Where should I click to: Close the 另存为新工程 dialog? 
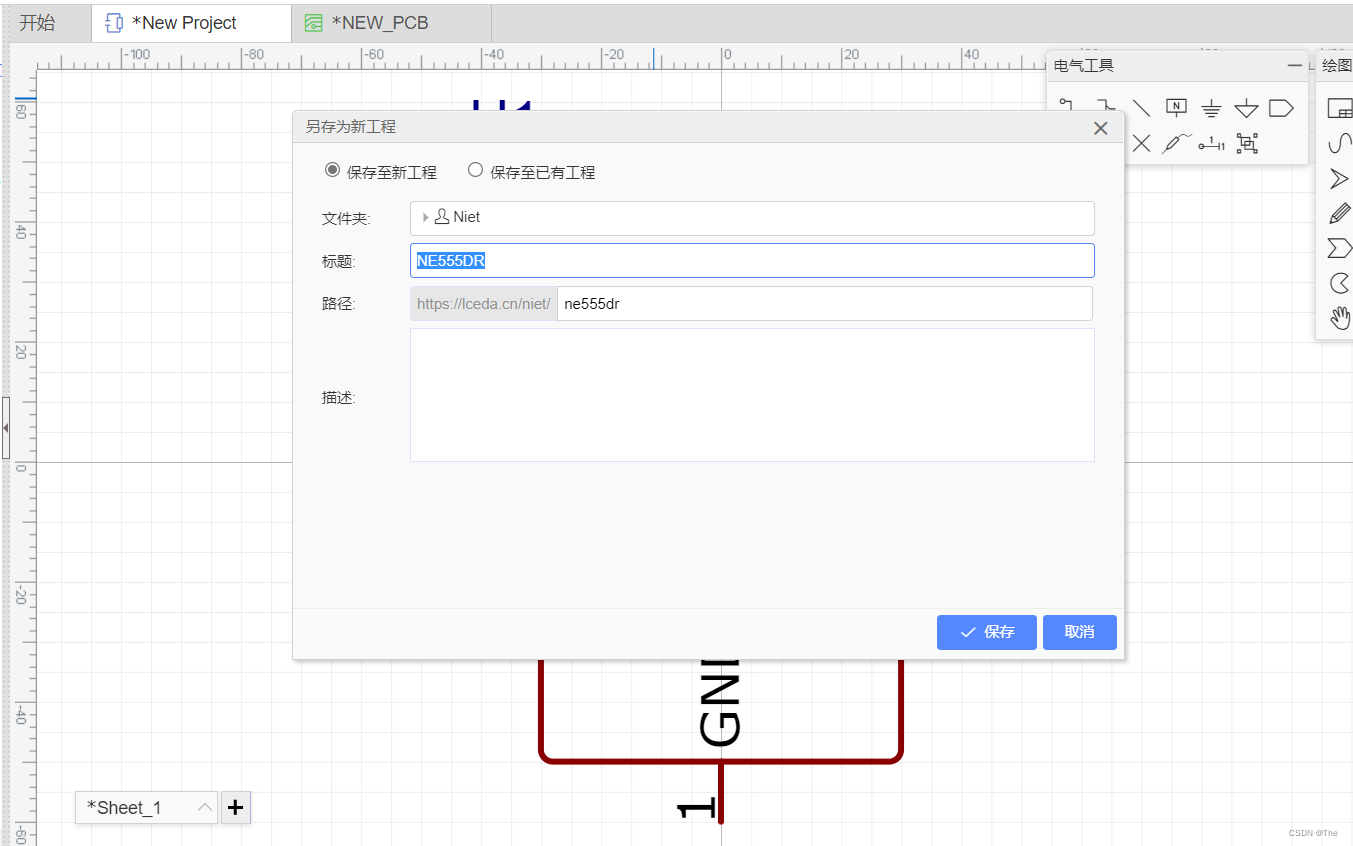[x=1101, y=128]
